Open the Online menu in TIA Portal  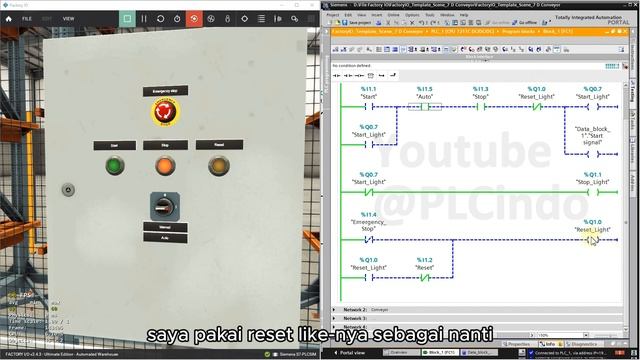tap(393, 15)
